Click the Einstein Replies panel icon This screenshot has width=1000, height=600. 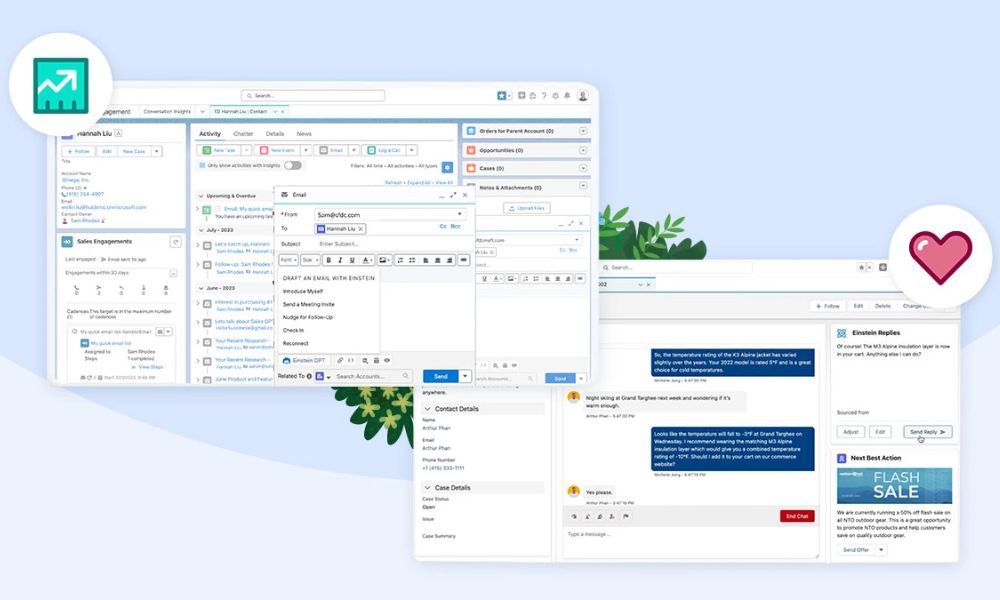[841, 333]
